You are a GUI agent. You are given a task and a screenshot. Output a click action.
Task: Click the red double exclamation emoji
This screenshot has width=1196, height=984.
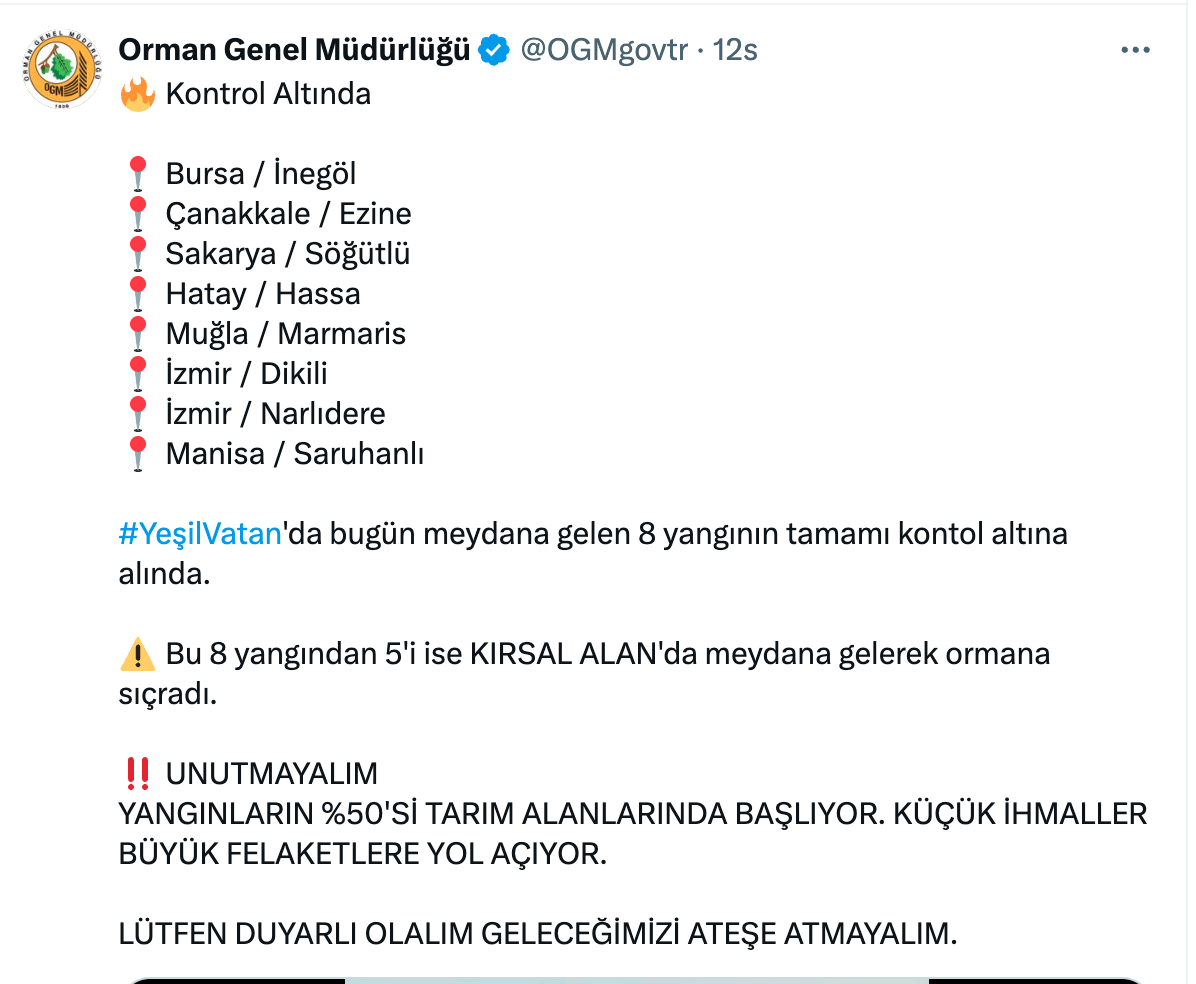(138, 773)
